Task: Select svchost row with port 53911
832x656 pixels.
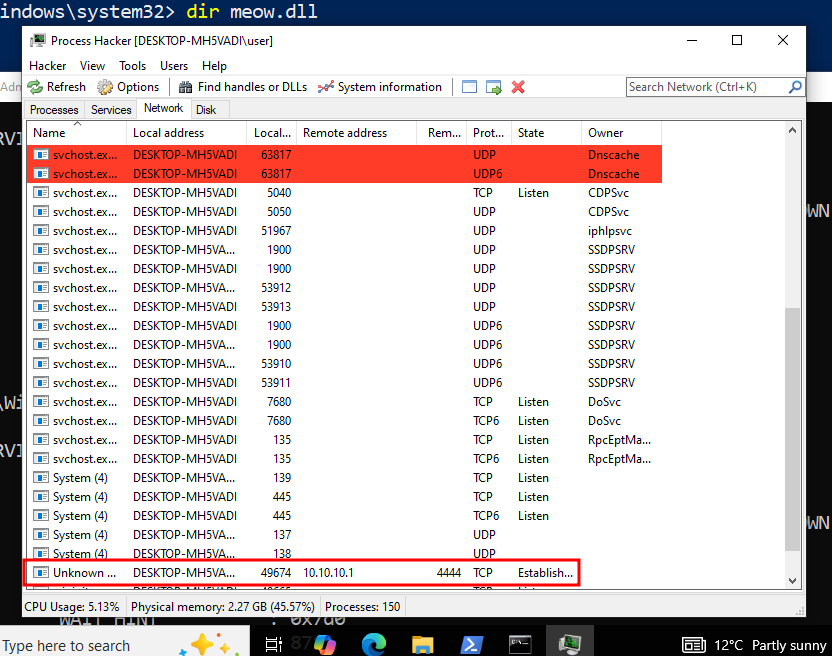Action: (x=344, y=383)
